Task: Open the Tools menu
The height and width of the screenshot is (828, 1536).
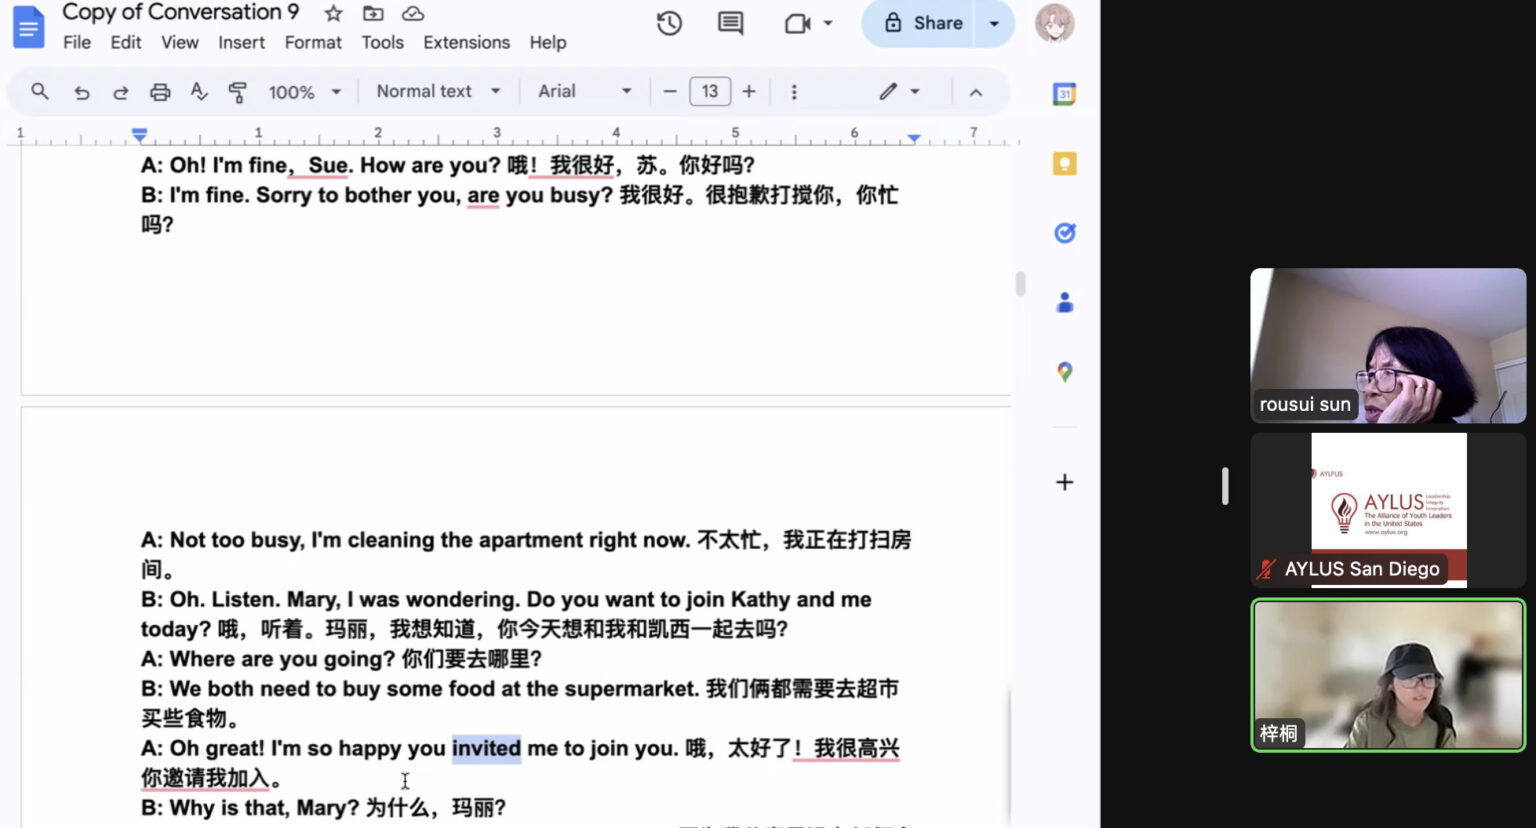Action: pos(383,42)
